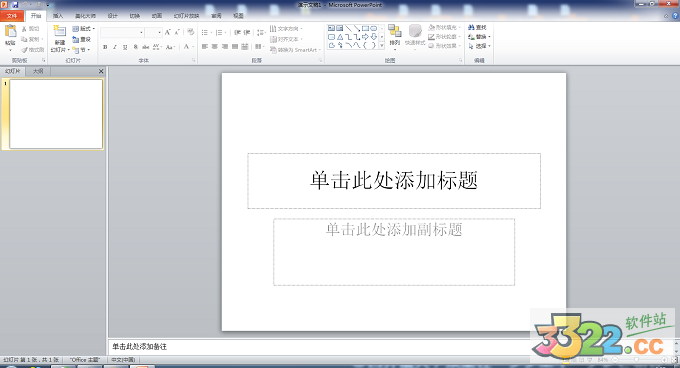Viewport: 680px width, 368px height.
Task: Toggle Bold formatting
Action: click(105, 47)
